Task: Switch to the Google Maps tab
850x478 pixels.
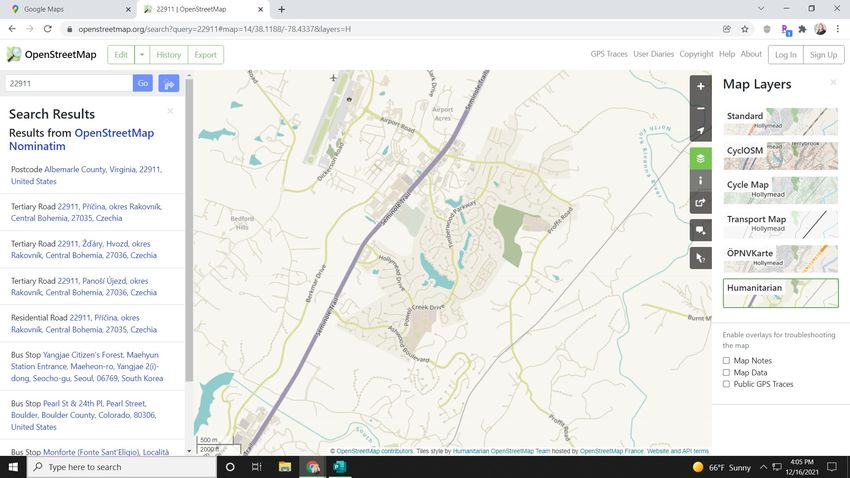Action: 68,9
